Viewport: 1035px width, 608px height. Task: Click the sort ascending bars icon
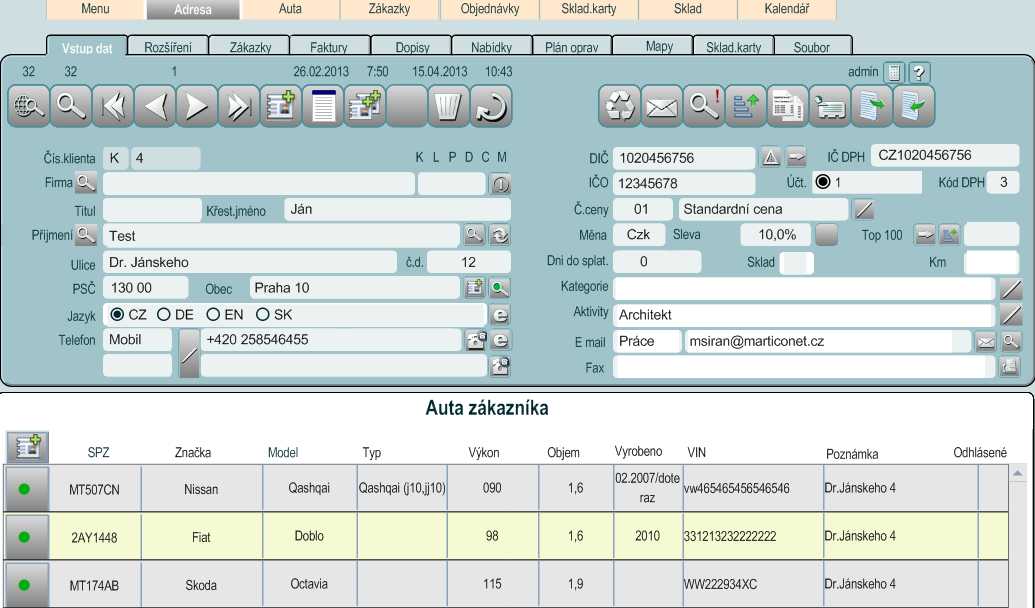(746, 106)
